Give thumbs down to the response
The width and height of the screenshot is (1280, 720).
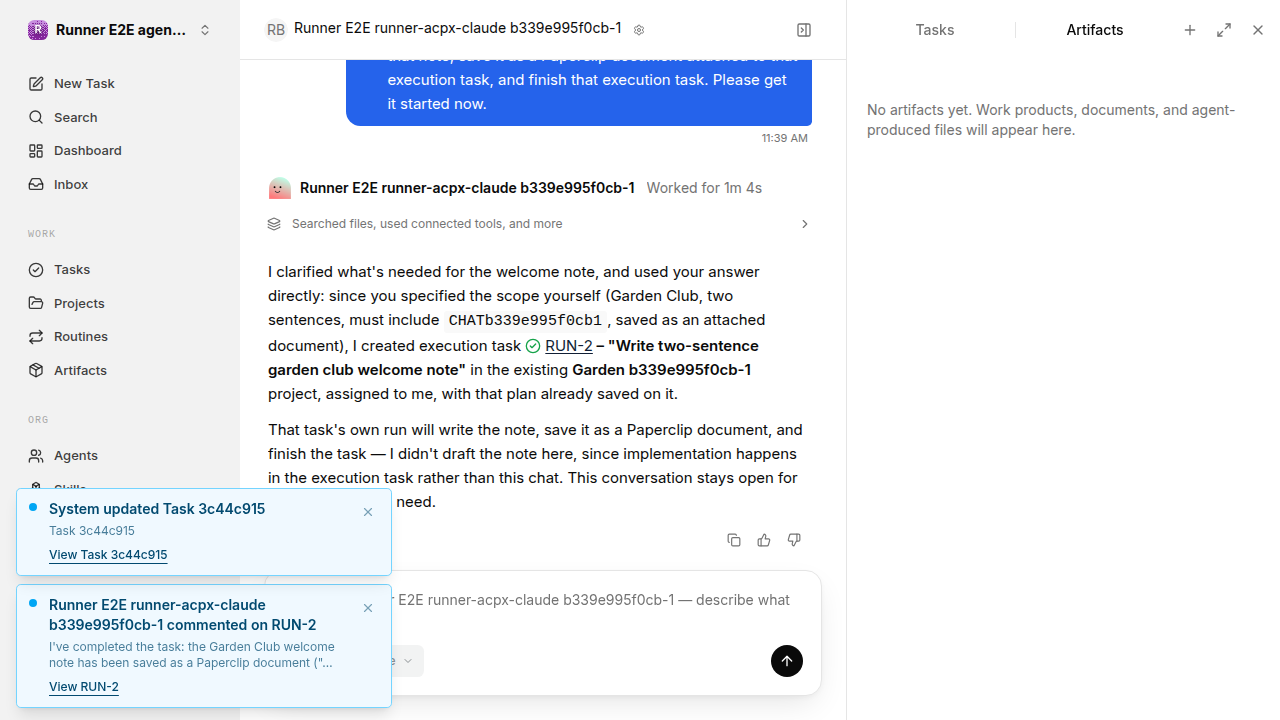794,540
